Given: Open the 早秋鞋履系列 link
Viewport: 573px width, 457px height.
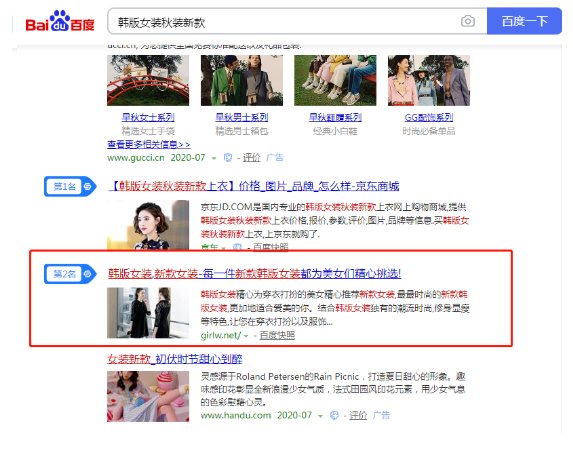Looking at the screenshot, I should click(335, 117).
